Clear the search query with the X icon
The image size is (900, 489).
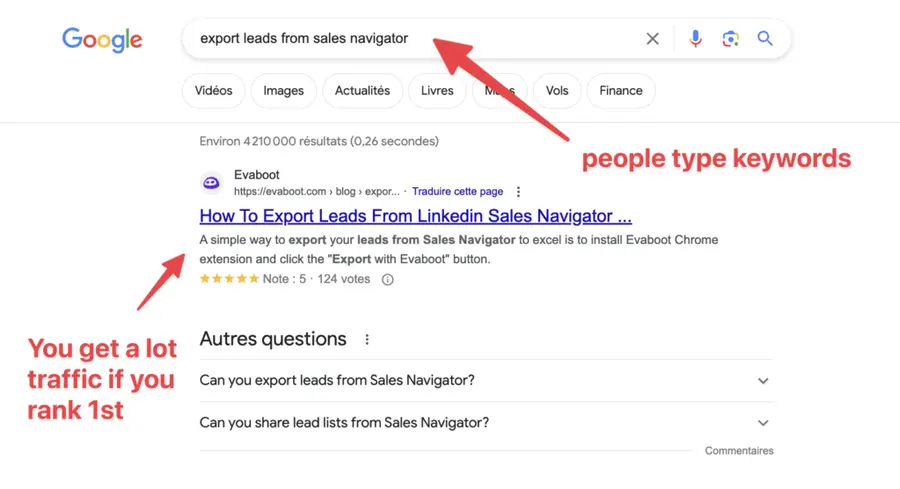[653, 38]
